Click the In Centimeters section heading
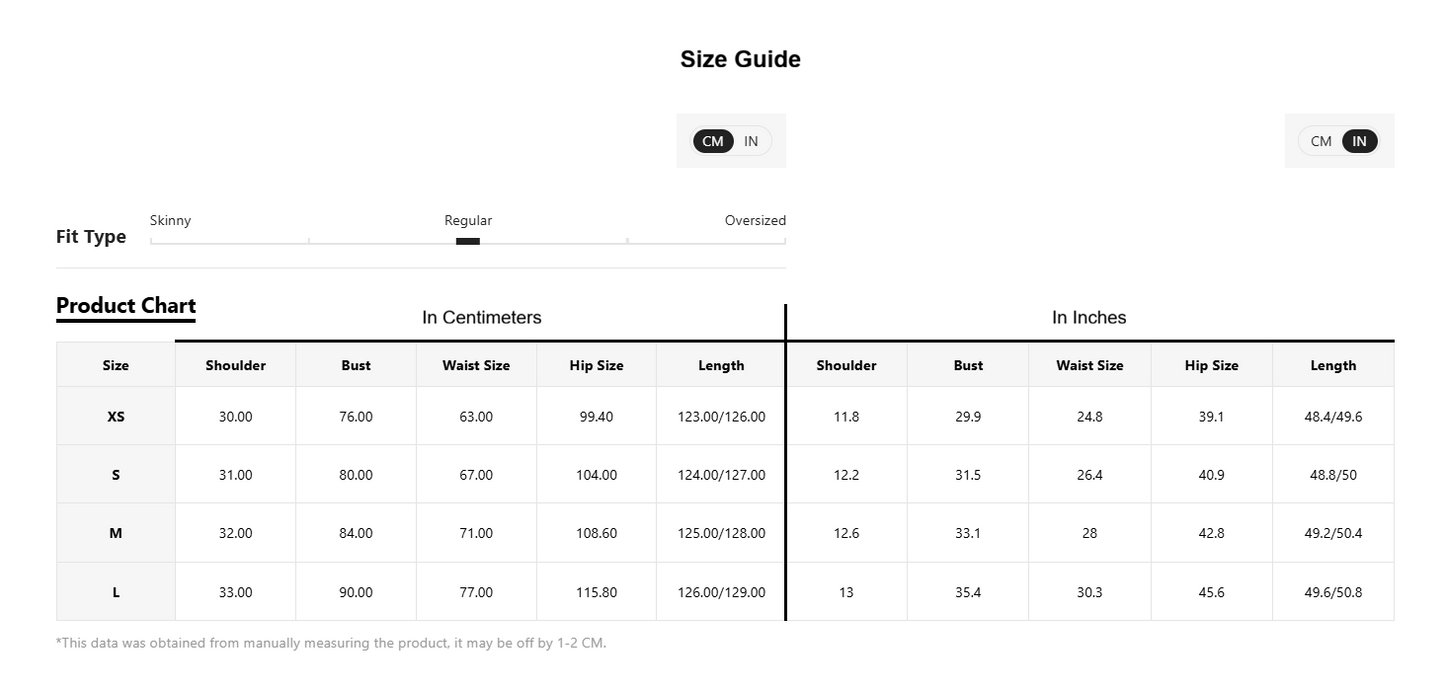 [481, 317]
